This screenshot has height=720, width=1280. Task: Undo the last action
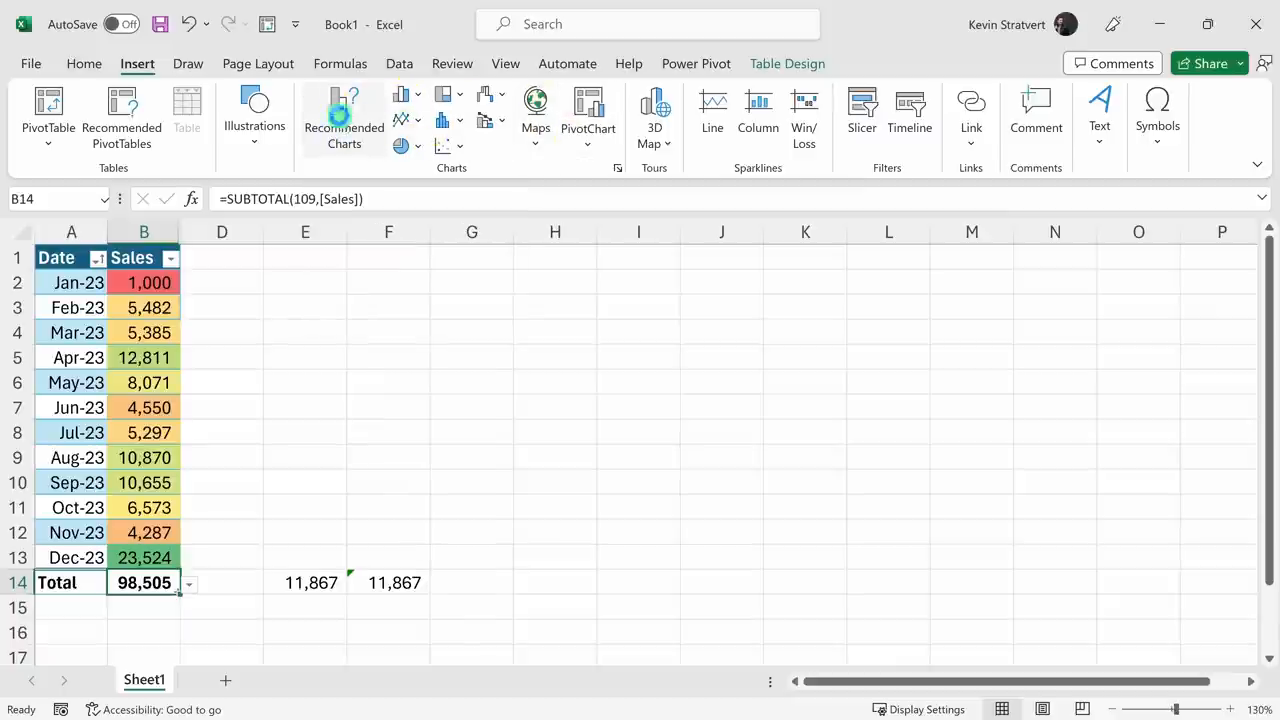click(188, 24)
